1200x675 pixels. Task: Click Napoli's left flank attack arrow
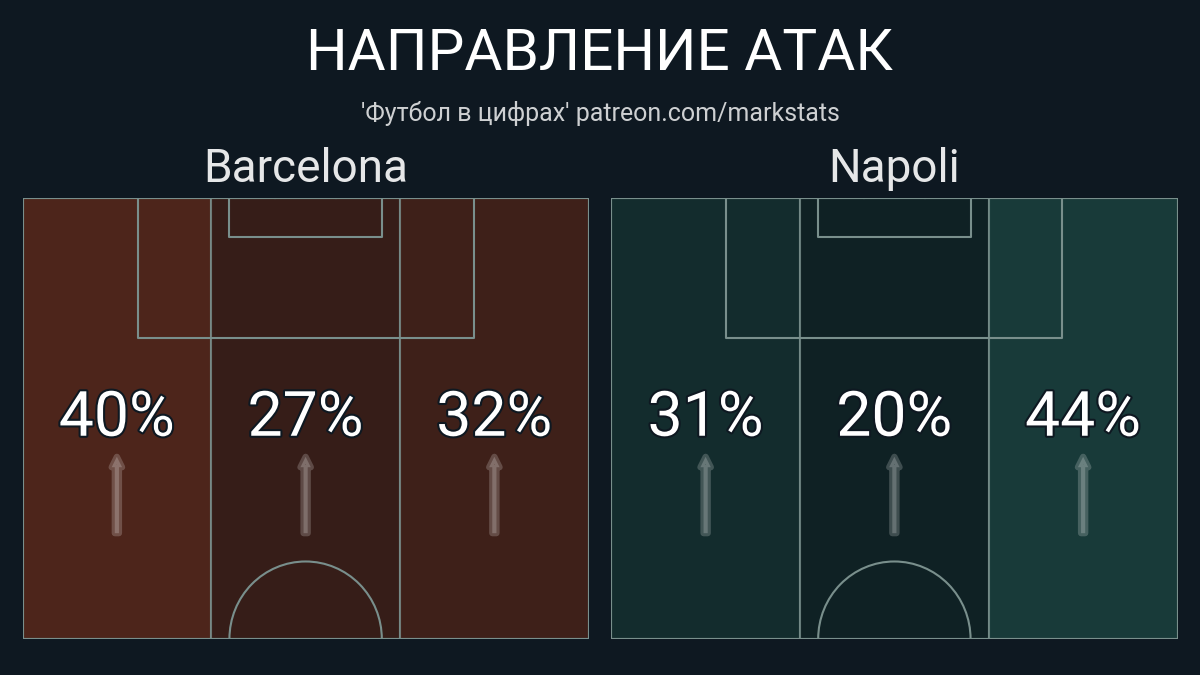(x=705, y=495)
